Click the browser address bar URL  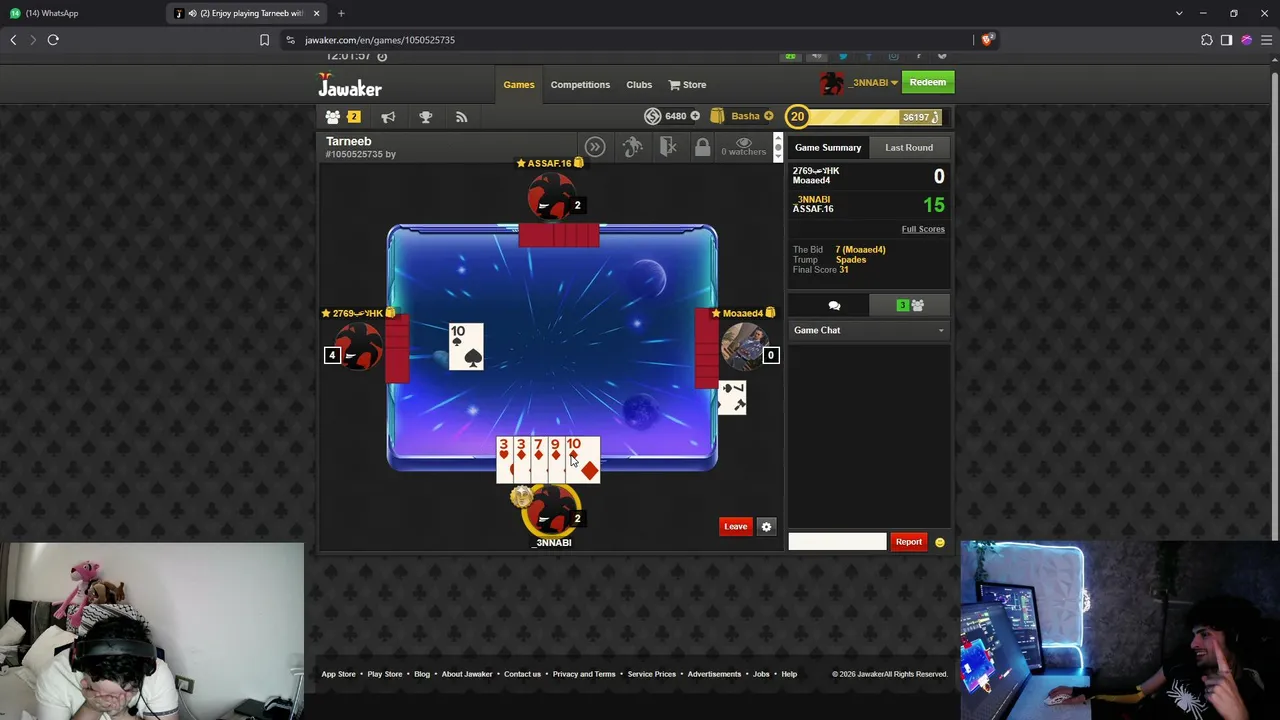(380, 40)
